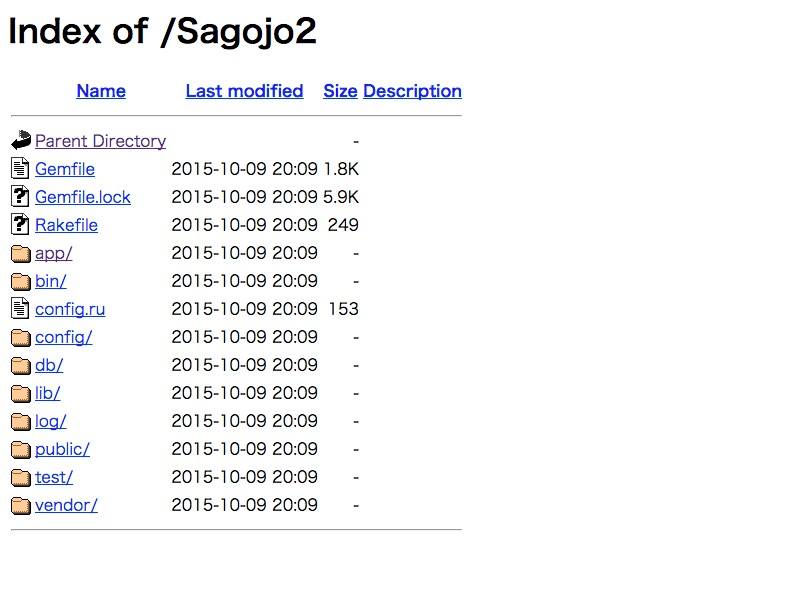Click the folder icon beside app/
Image resolution: width=801 pixels, height=595 pixels.
(x=21, y=253)
